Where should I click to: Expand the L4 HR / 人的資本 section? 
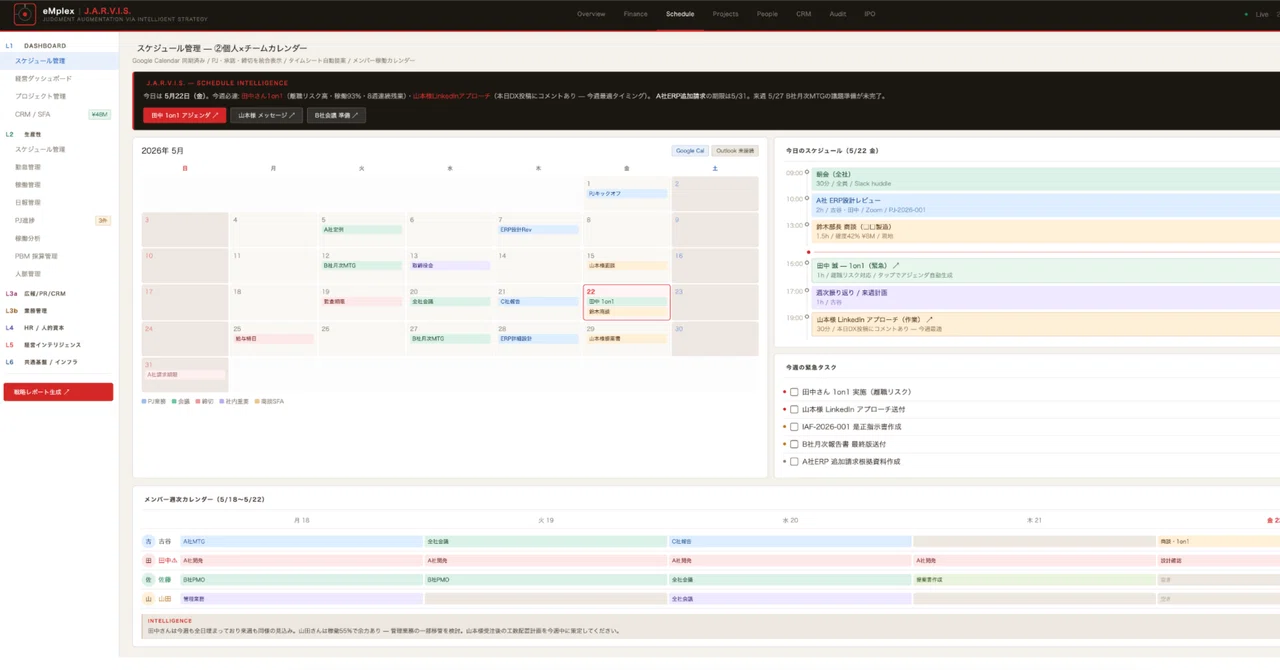coord(35,328)
